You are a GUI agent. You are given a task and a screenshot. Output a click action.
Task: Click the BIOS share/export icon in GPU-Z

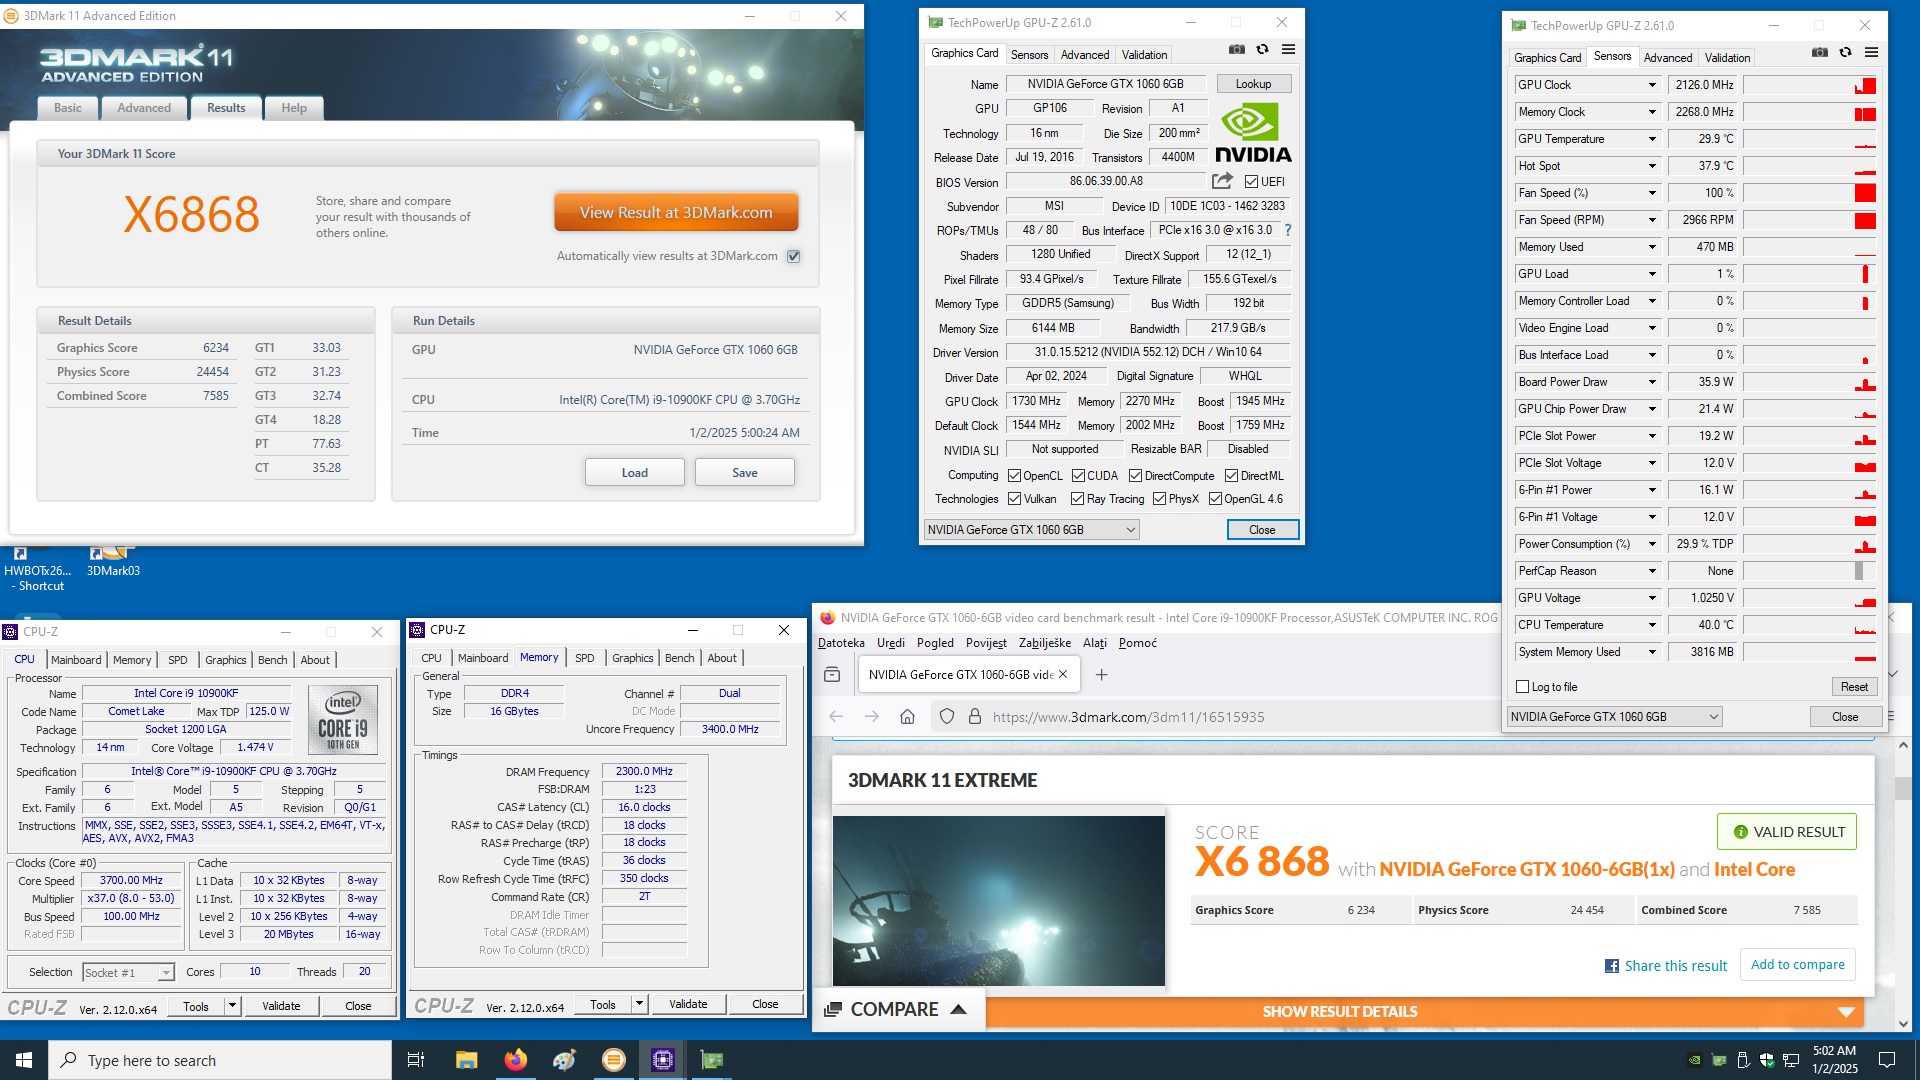point(1222,181)
